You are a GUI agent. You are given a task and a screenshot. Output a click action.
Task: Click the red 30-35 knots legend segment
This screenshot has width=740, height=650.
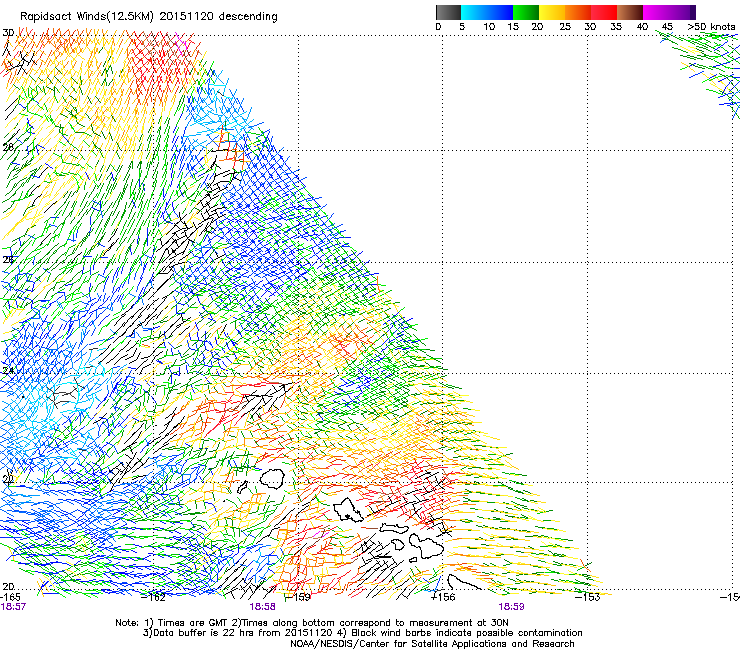coord(604,12)
